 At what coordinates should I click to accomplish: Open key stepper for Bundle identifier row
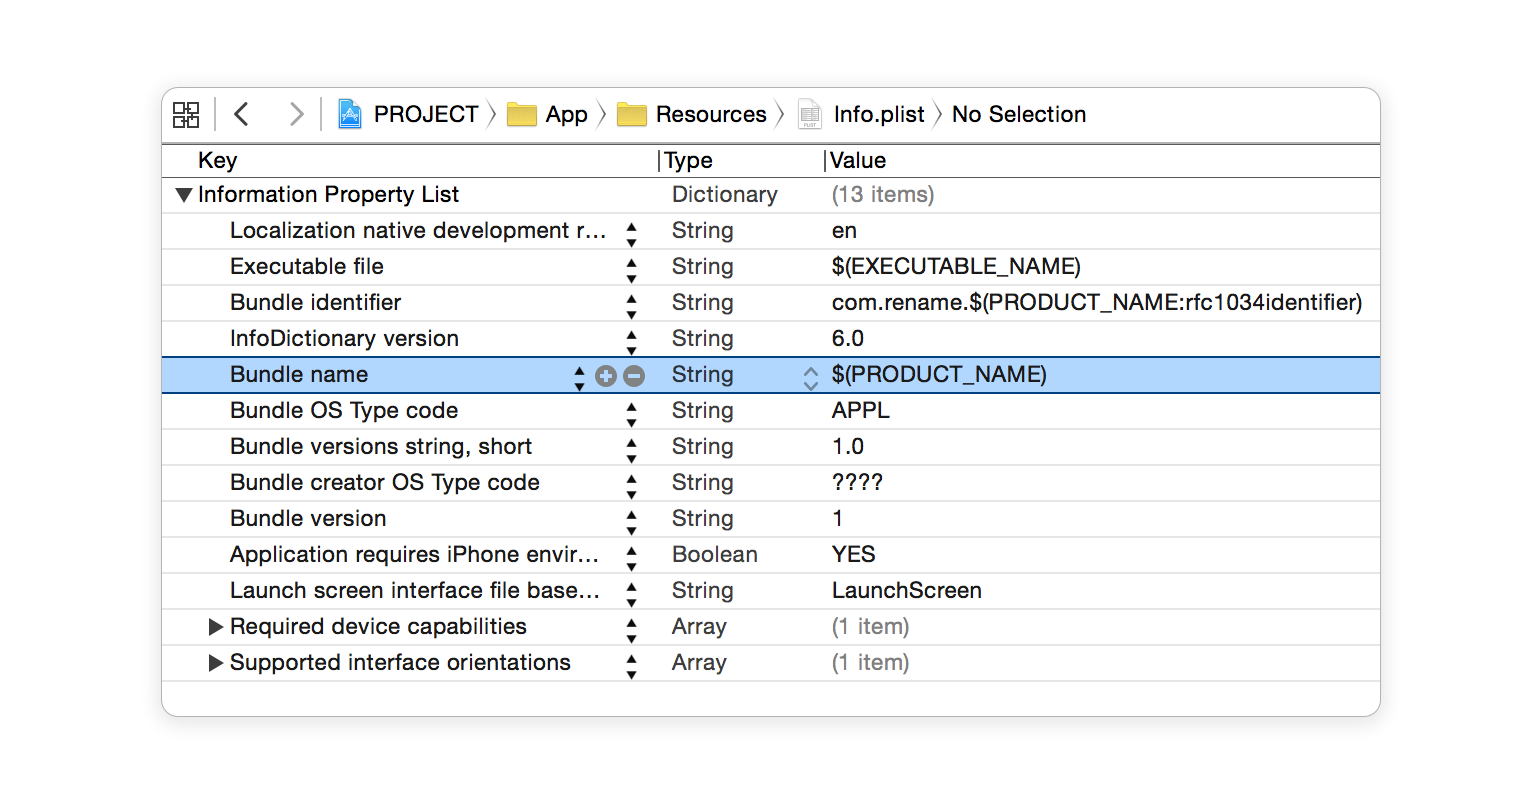[631, 307]
